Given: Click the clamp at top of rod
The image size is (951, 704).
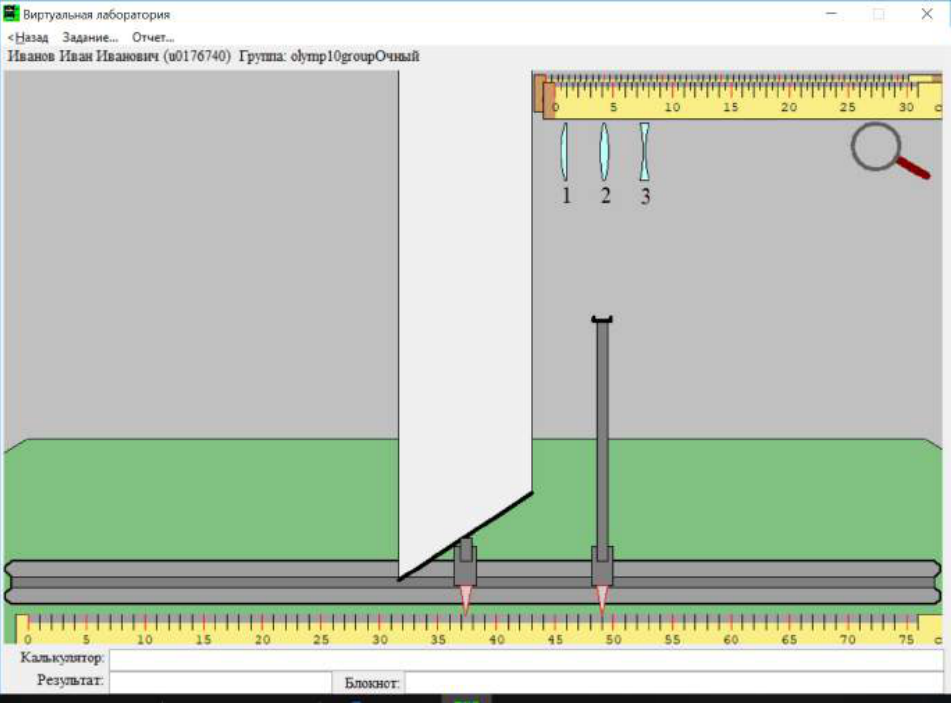Looking at the screenshot, I should pos(602,319).
